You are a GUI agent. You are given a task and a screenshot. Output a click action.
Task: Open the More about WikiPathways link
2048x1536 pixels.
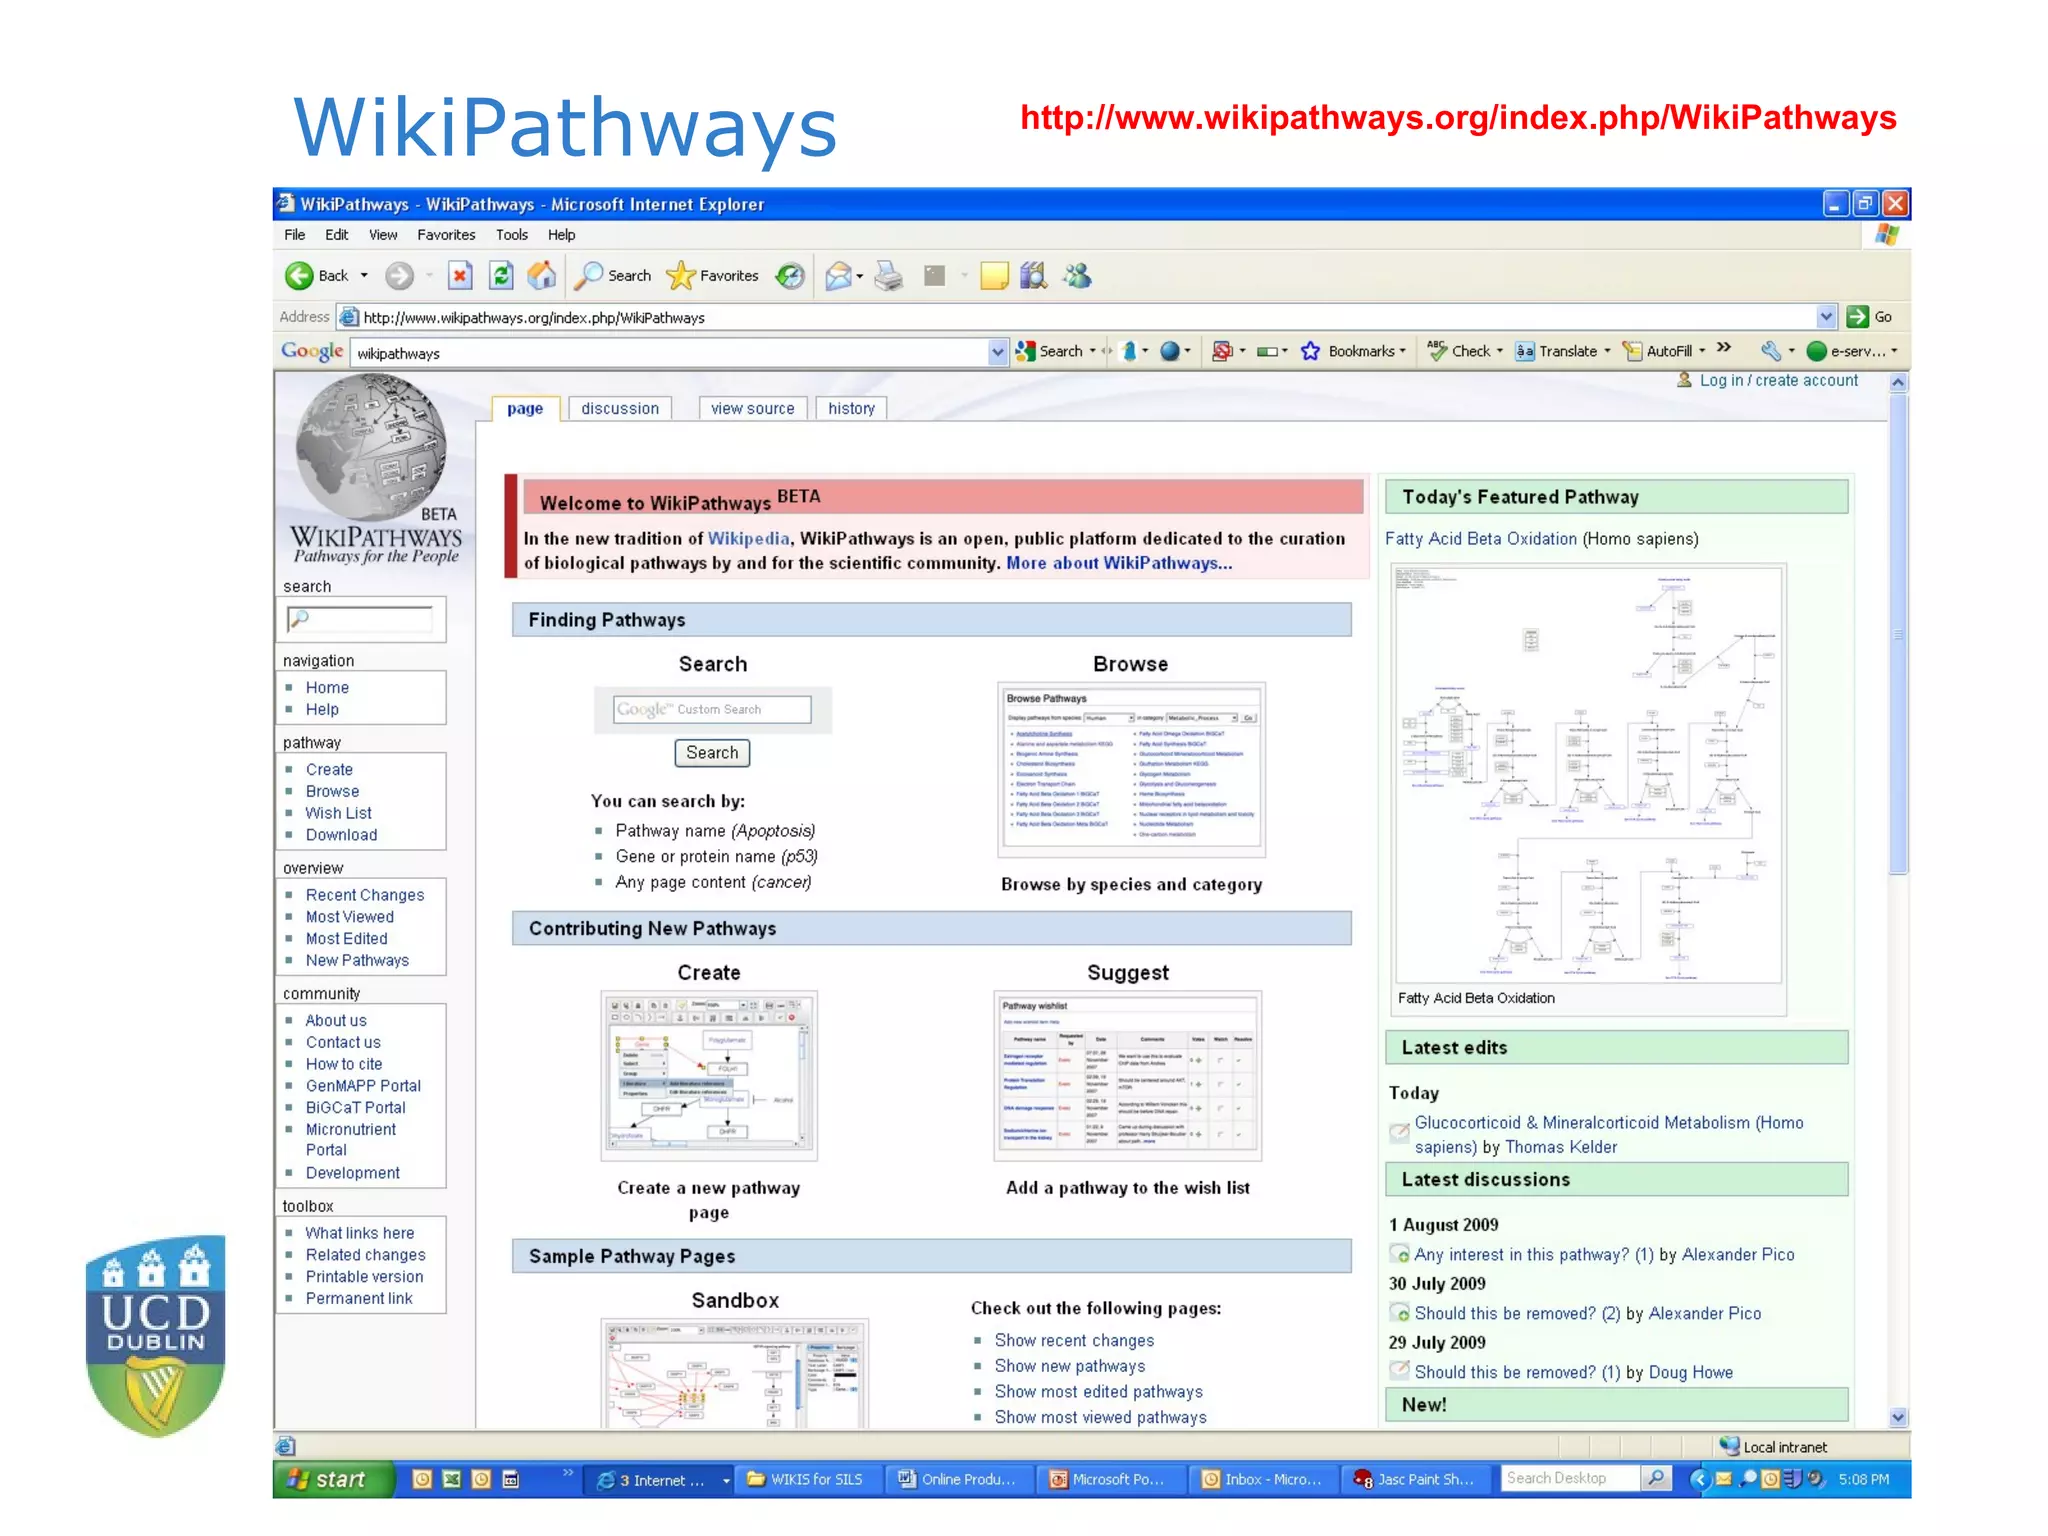(1119, 563)
